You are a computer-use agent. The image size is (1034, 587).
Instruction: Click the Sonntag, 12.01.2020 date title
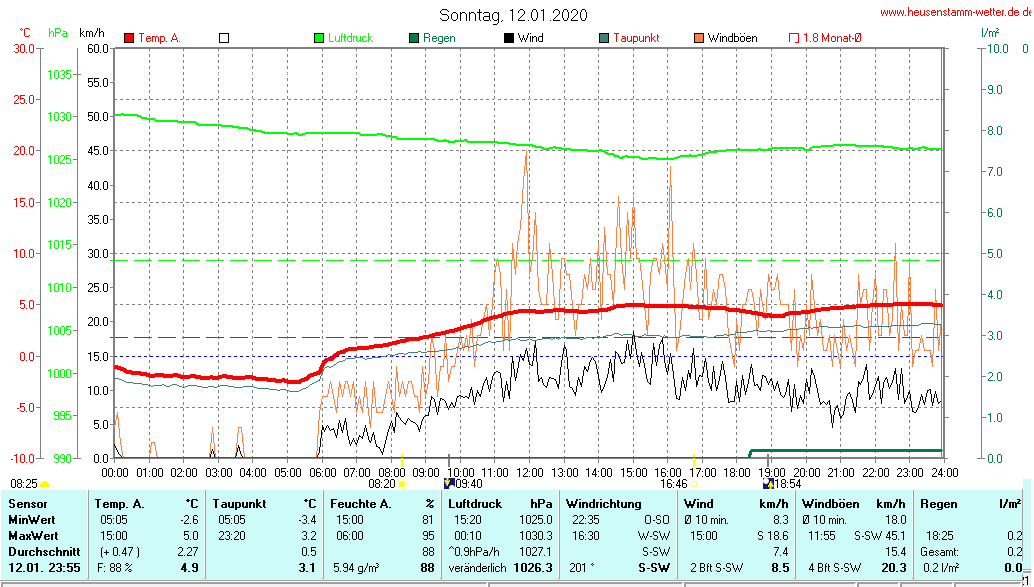(514, 15)
